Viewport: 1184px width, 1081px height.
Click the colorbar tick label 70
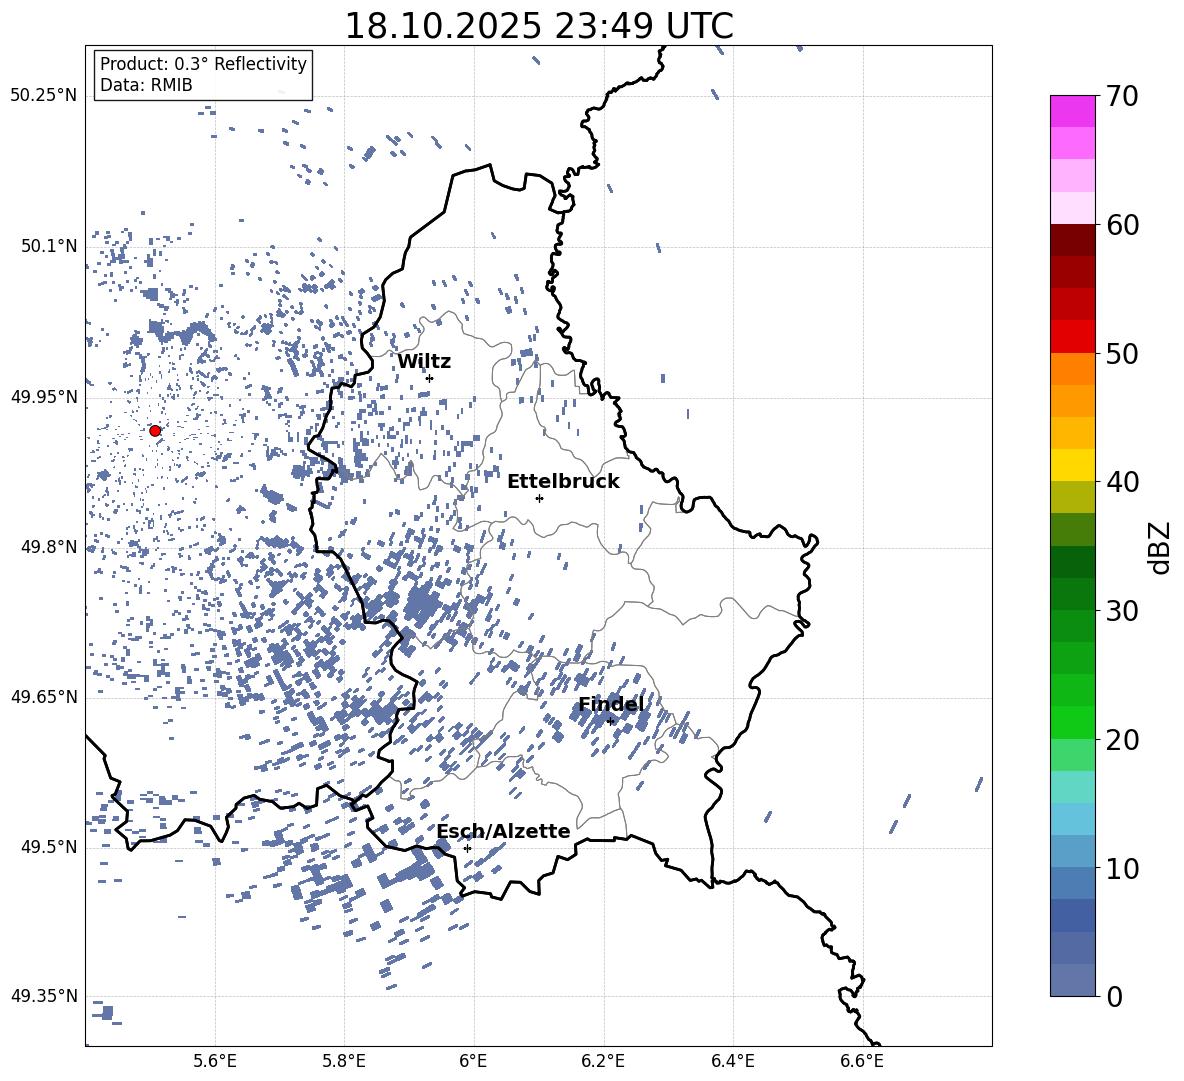(1123, 96)
